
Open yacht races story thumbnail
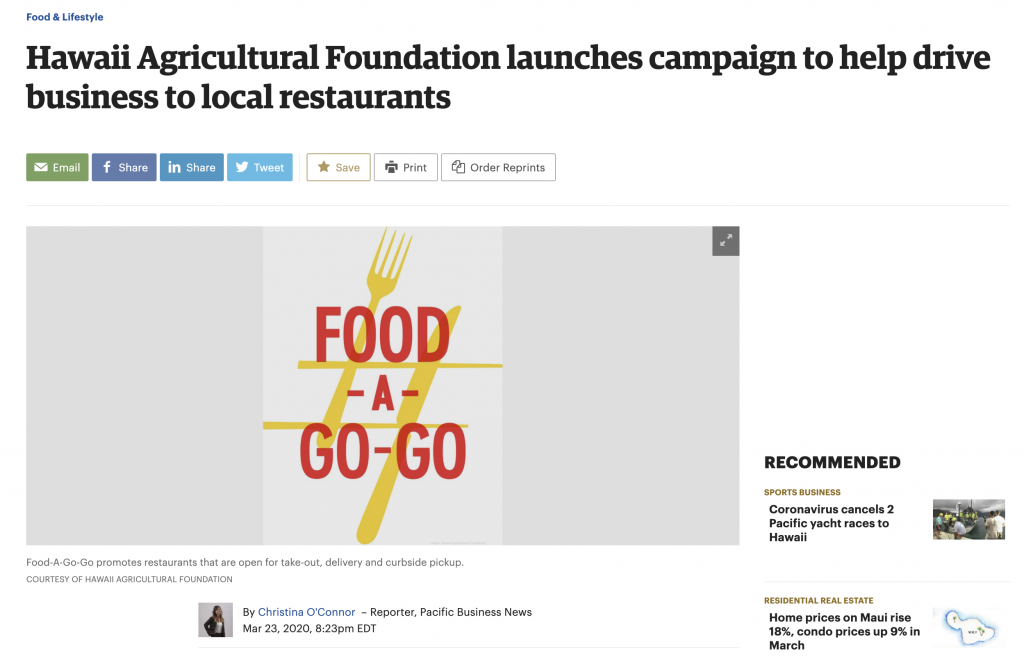[x=968, y=519]
